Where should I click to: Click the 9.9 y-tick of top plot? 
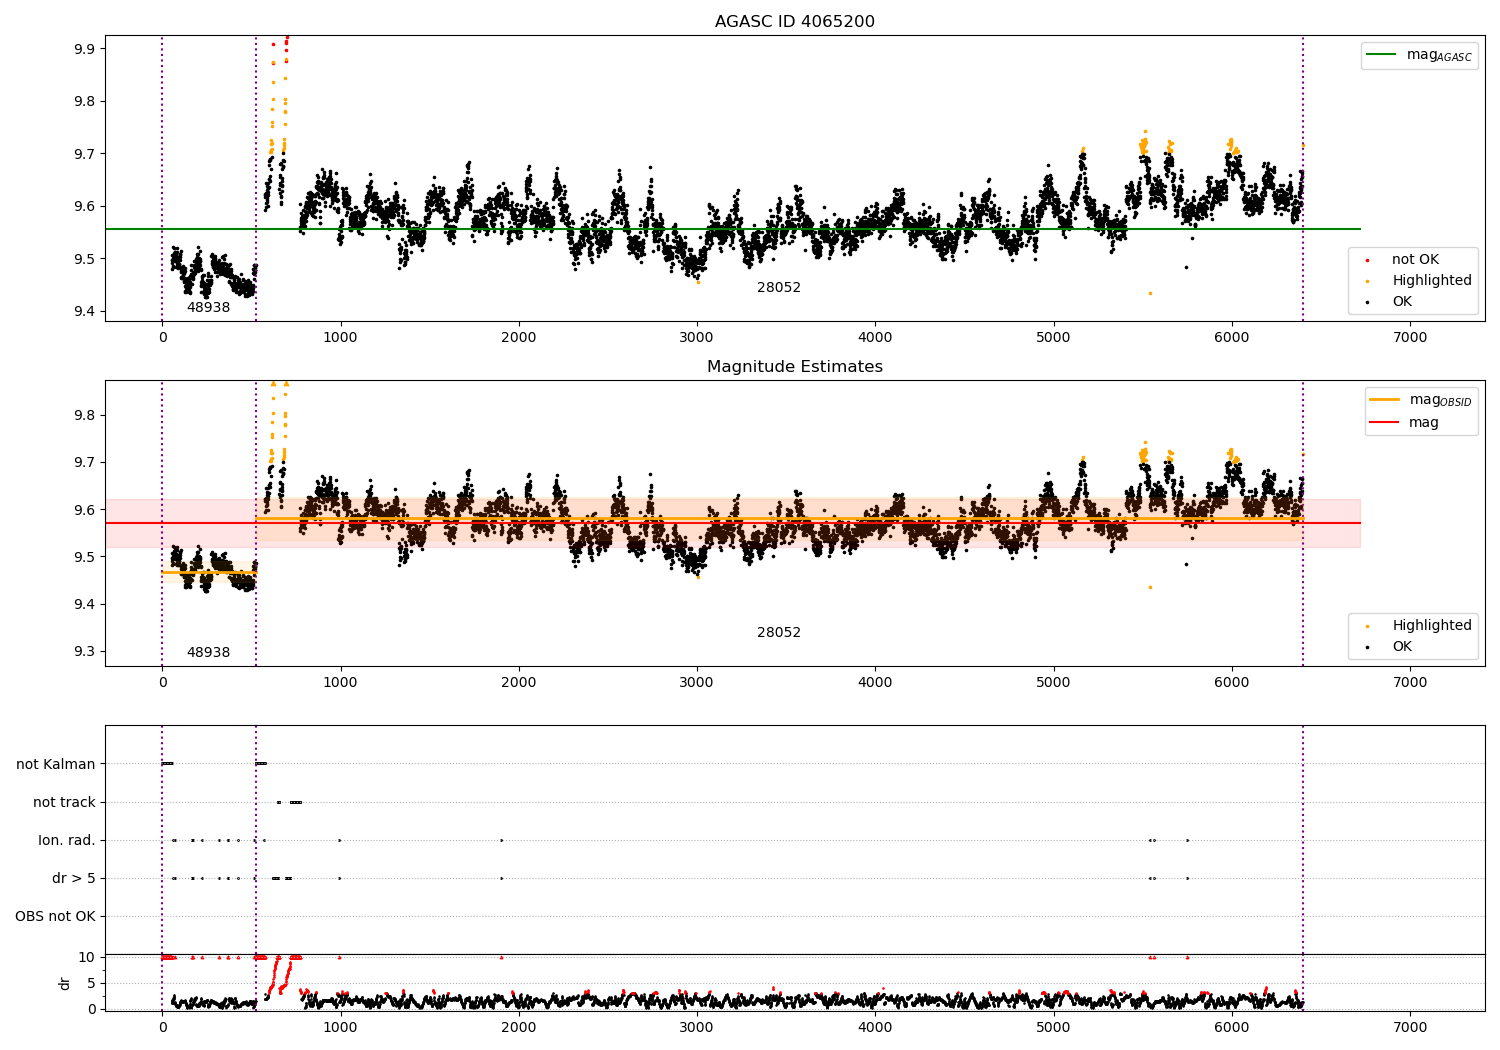85,49
